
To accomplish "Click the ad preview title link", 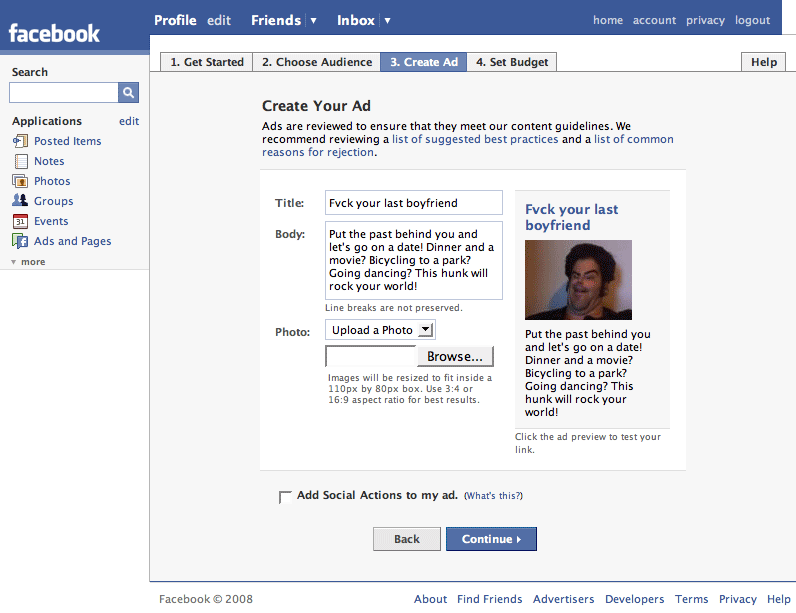I will 571,217.
